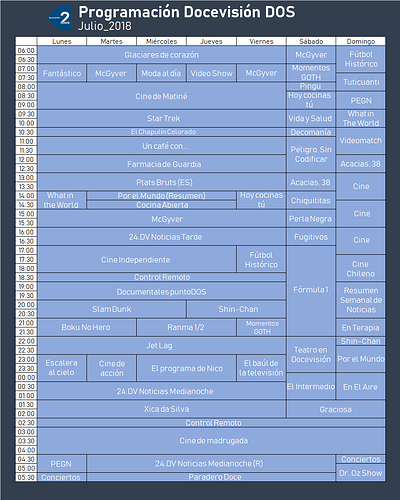
Task: Click the Moda al día cell
Action: 161,73
